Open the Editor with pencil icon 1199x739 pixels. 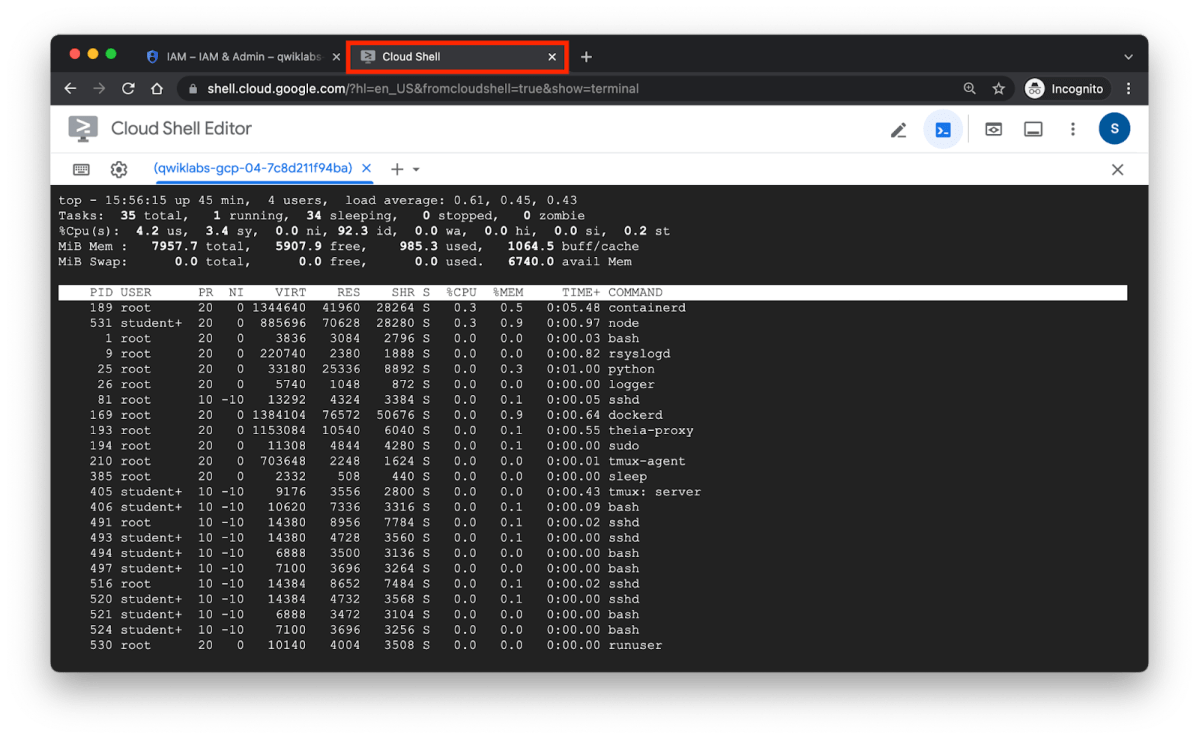coord(898,129)
